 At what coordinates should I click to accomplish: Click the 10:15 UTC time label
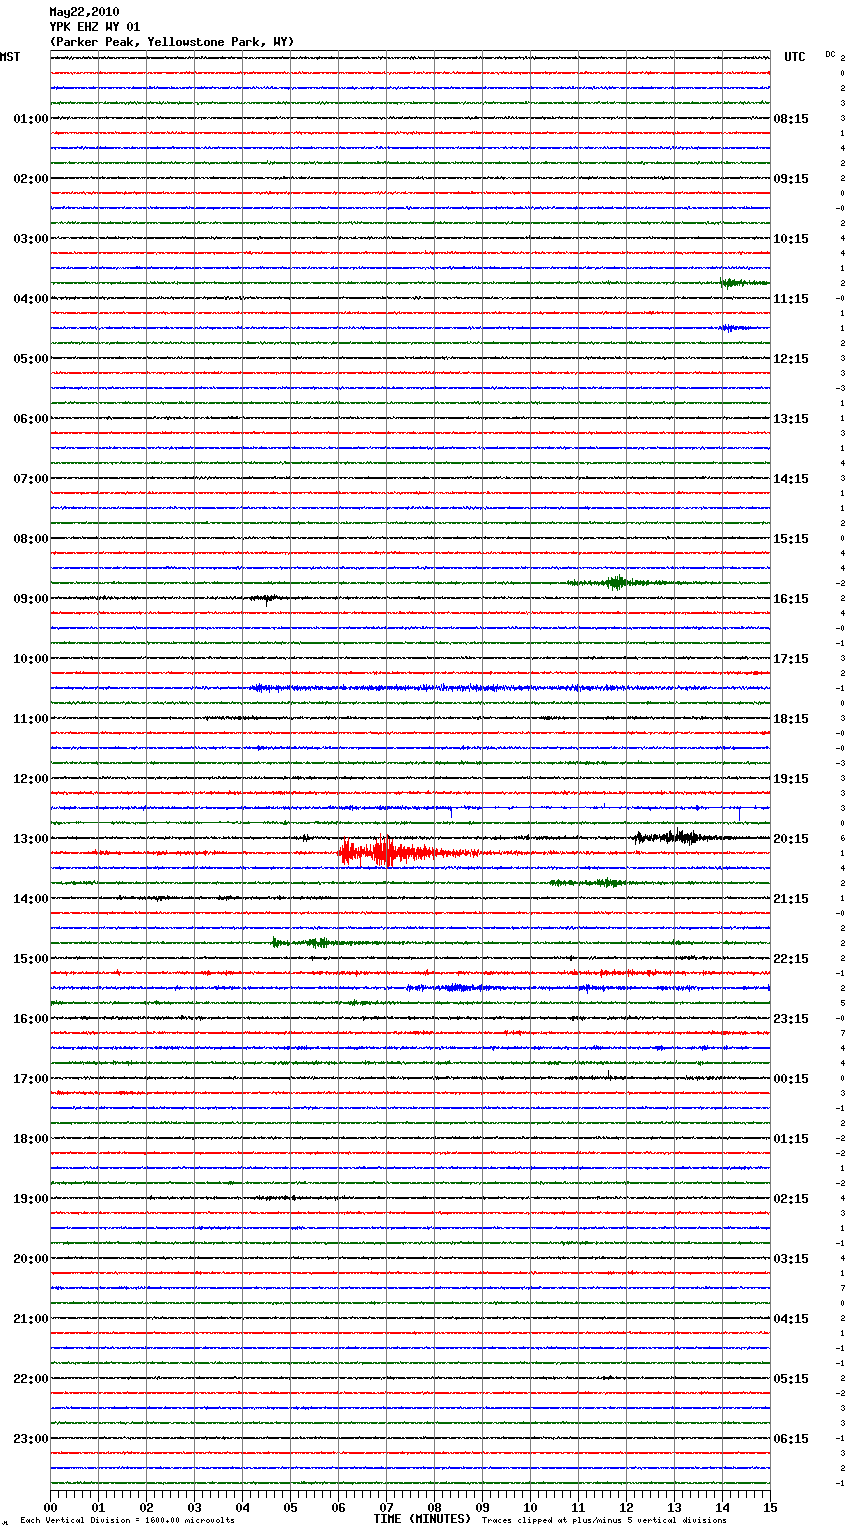[x=791, y=239]
